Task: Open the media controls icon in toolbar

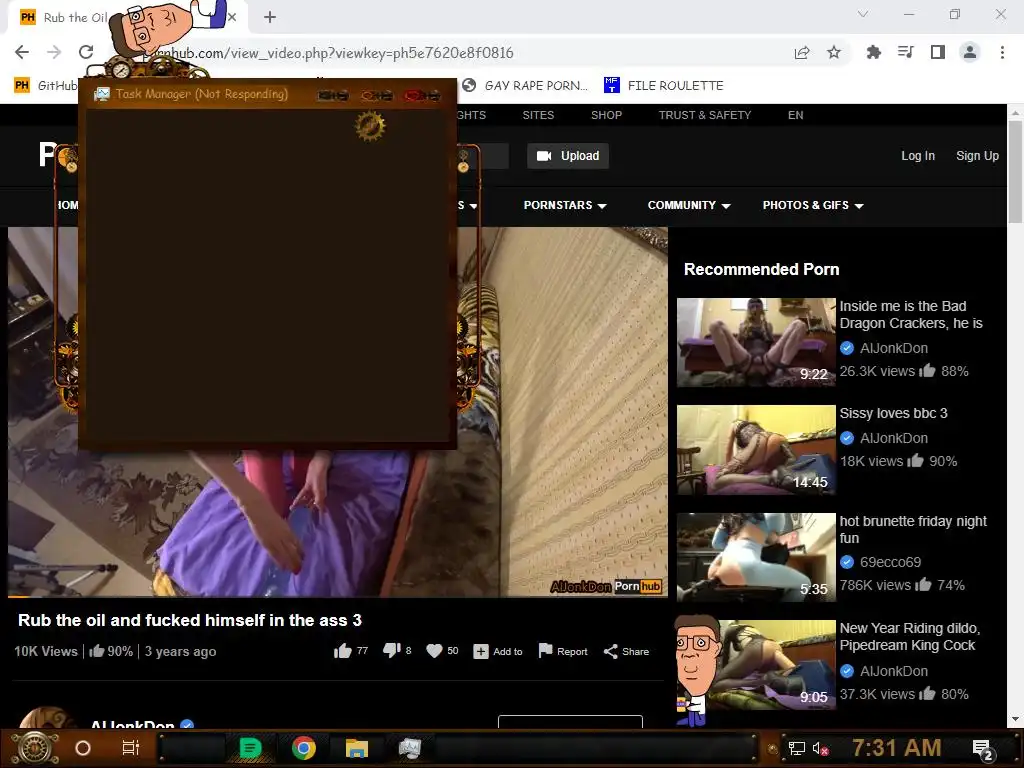Action: coord(905,52)
